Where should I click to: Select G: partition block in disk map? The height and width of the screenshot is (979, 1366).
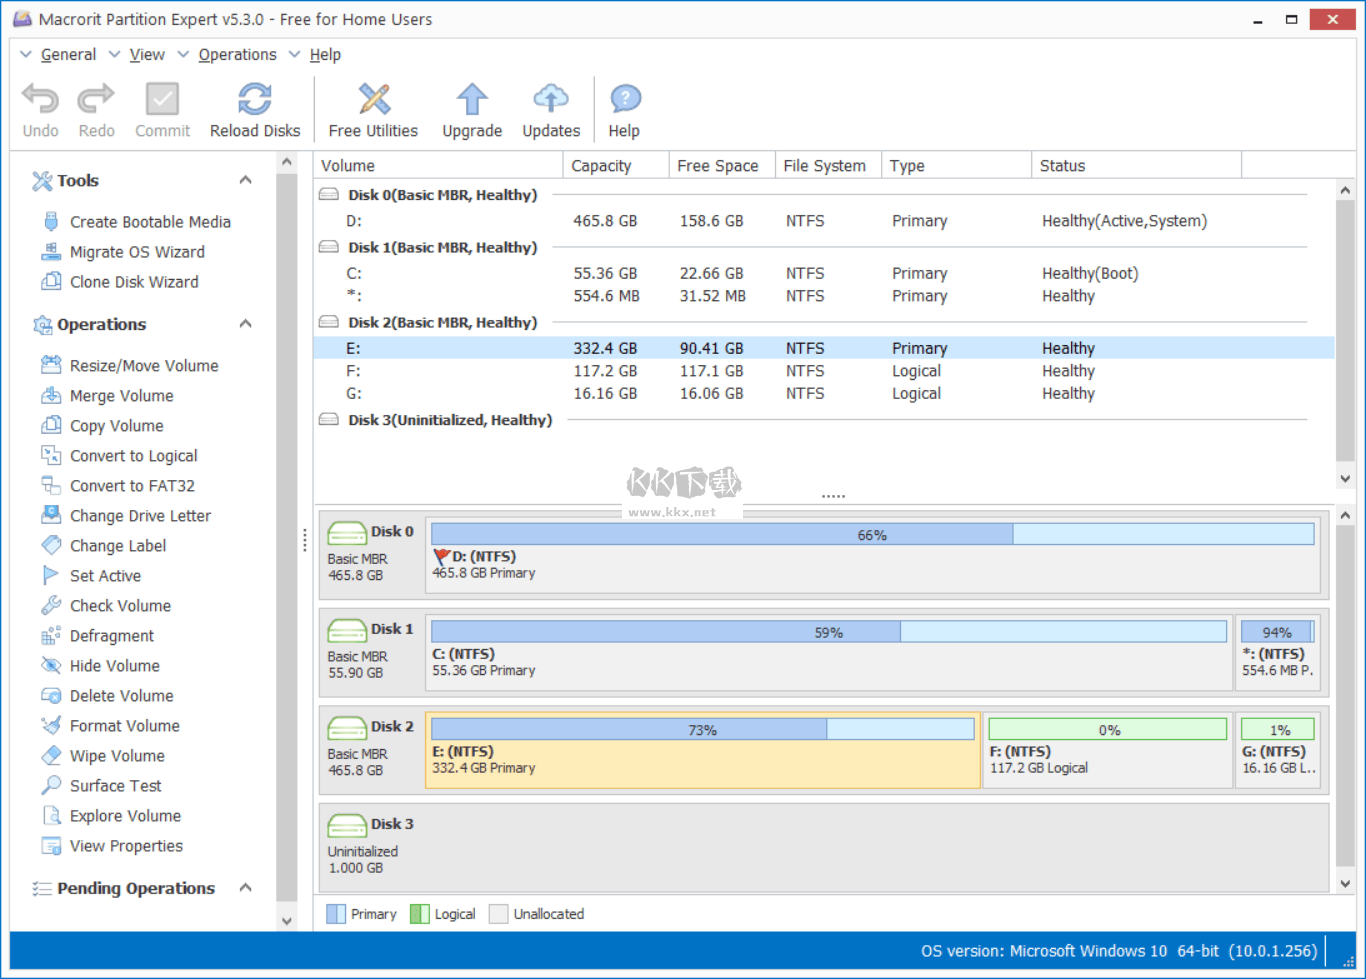(x=1278, y=750)
